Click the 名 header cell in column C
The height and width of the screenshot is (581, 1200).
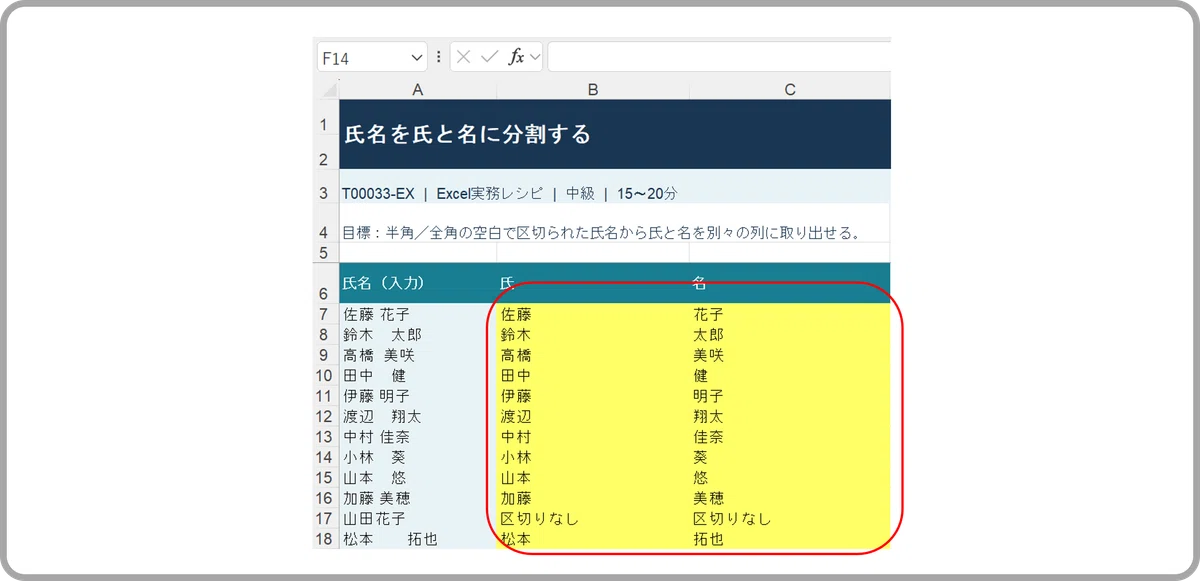[x=790, y=283]
